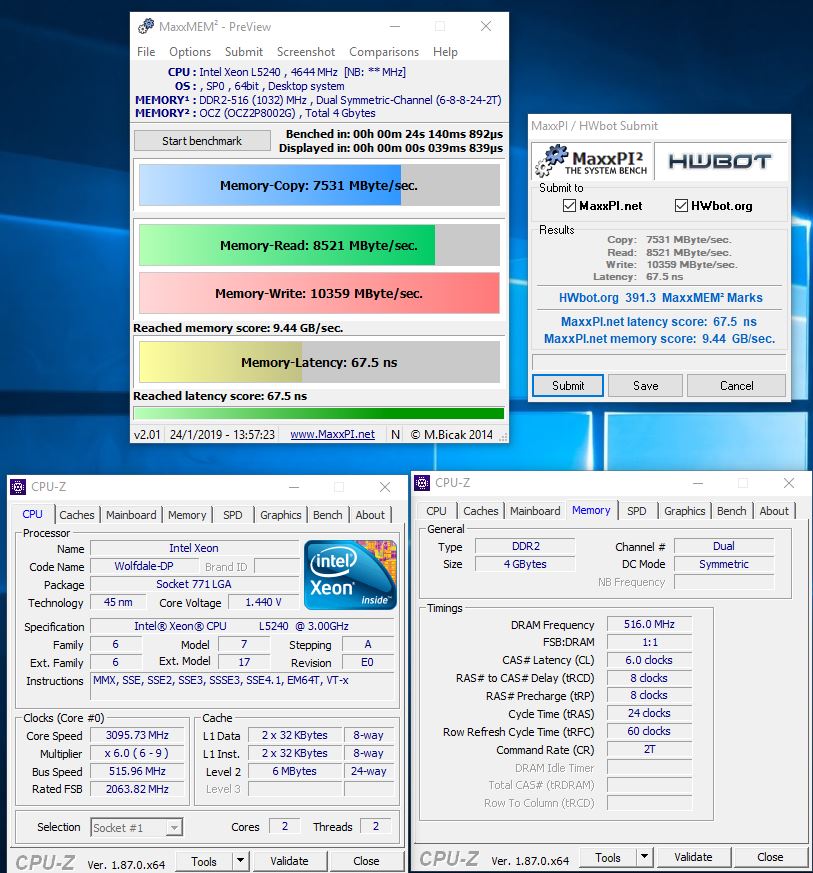The width and height of the screenshot is (813, 873).
Task: Click the Multiplier x 6.0 ( 6 - 9 ) value
Action: (x=138, y=753)
